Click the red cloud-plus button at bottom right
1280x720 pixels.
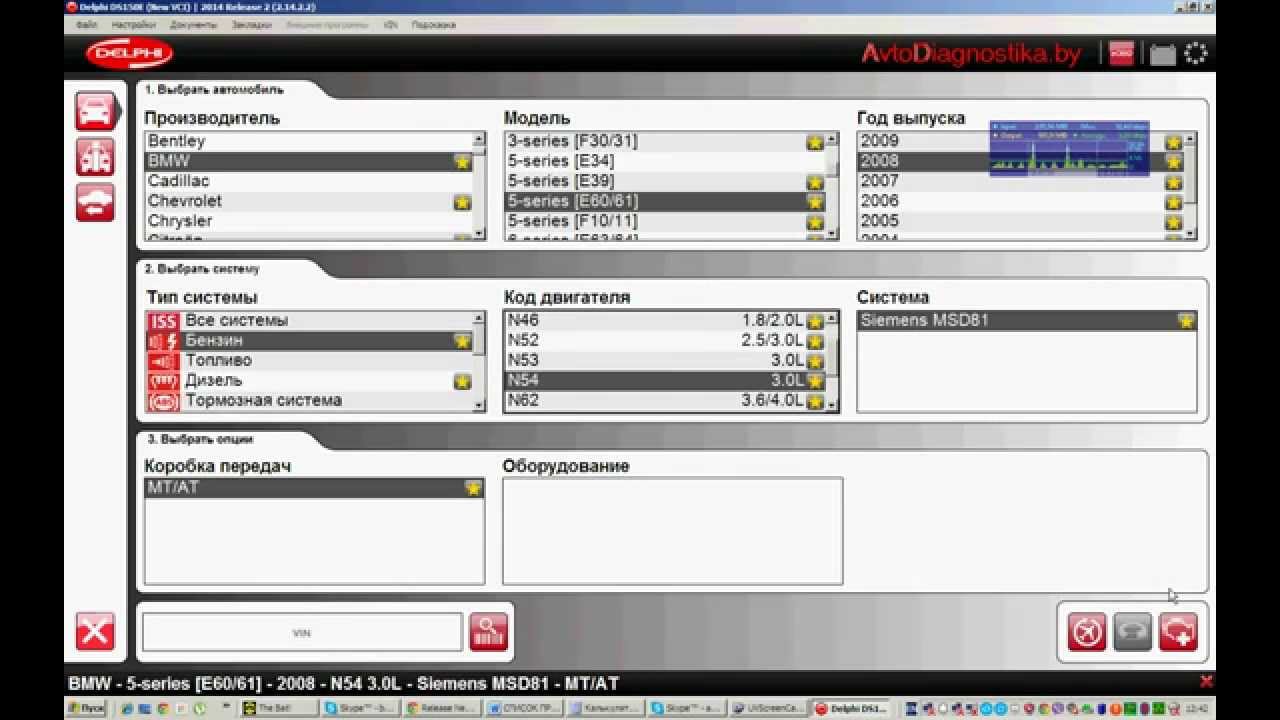point(1178,632)
